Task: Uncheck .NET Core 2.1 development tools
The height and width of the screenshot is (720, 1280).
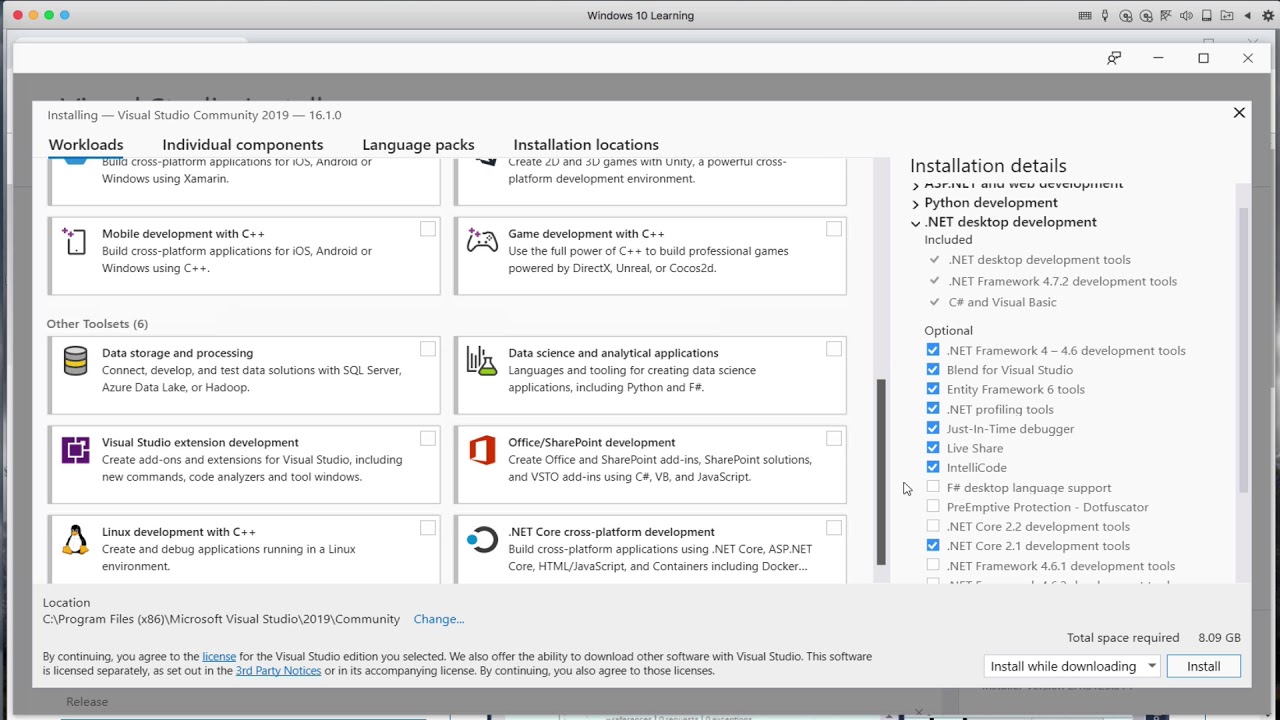Action: 933,546
